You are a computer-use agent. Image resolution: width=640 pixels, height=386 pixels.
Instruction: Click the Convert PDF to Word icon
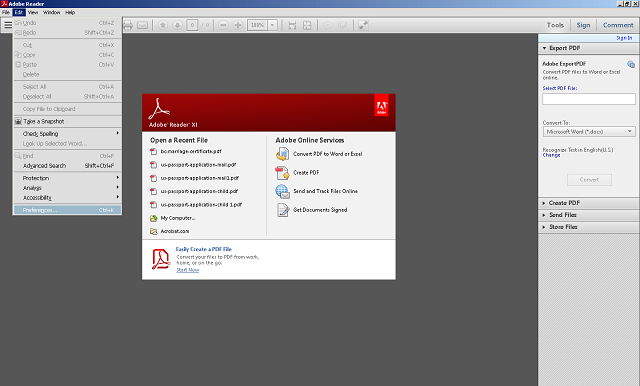[282, 154]
